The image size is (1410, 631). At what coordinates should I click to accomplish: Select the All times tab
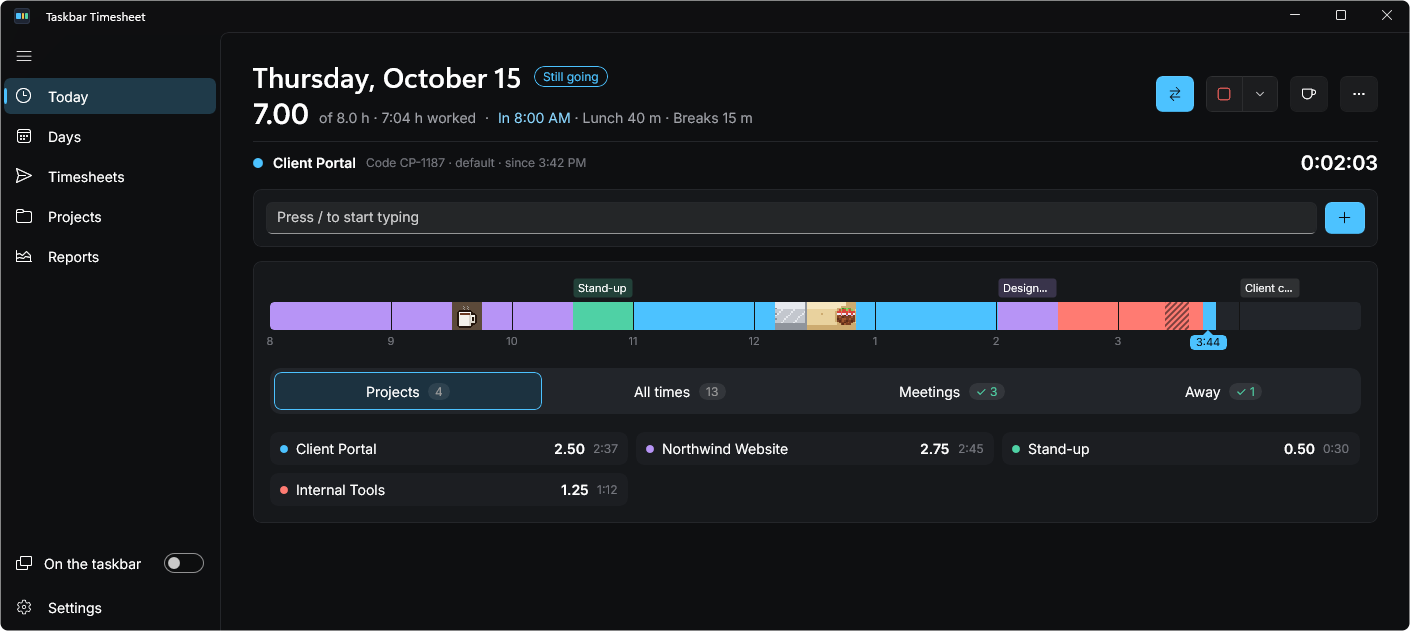coord(680,391)
